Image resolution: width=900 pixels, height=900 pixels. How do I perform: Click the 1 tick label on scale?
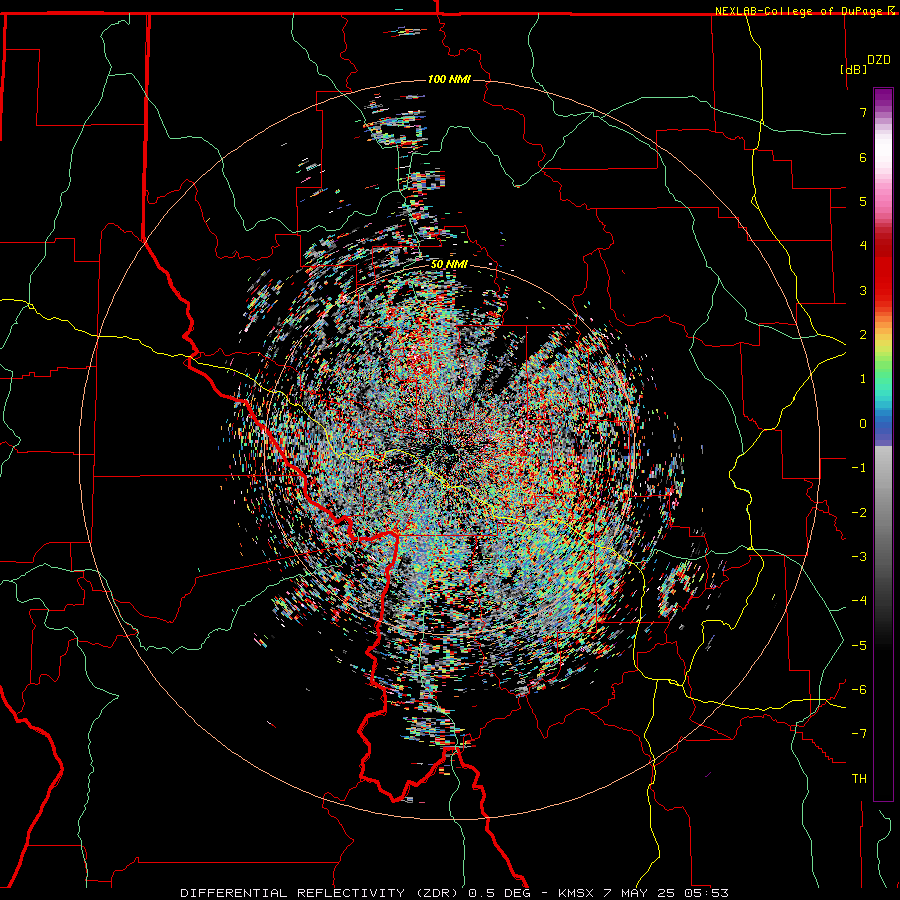[863, 379]
